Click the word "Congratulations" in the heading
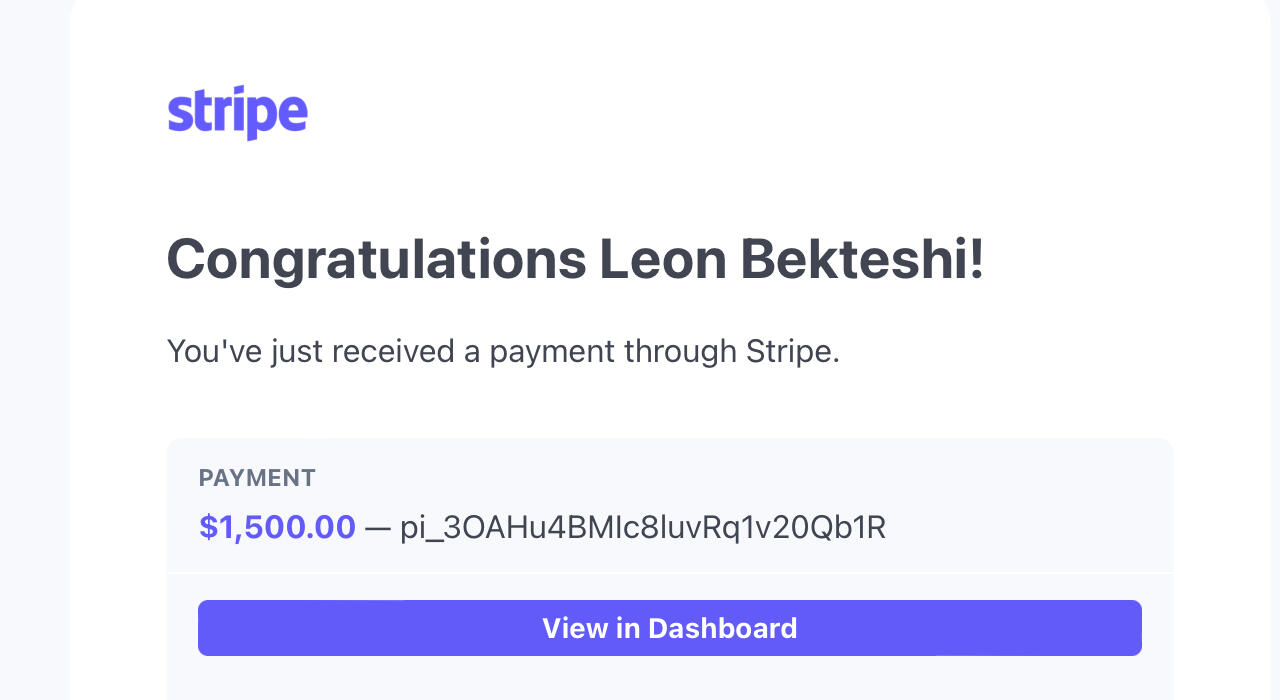The height and width of the screenshot is (700, 1280). click(x=376, y=259)
